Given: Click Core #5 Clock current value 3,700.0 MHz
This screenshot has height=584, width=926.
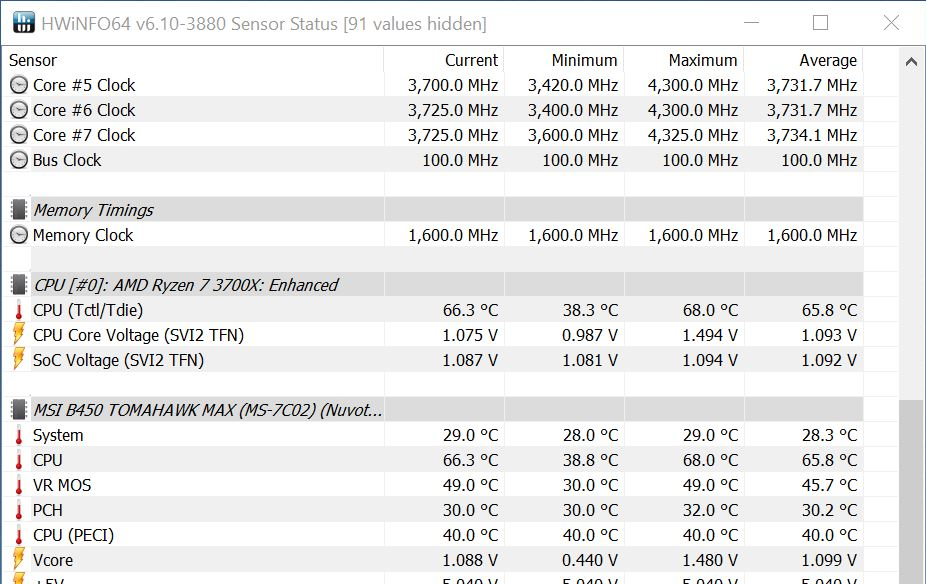Looking at the screenshot, I should click(452, 86).
